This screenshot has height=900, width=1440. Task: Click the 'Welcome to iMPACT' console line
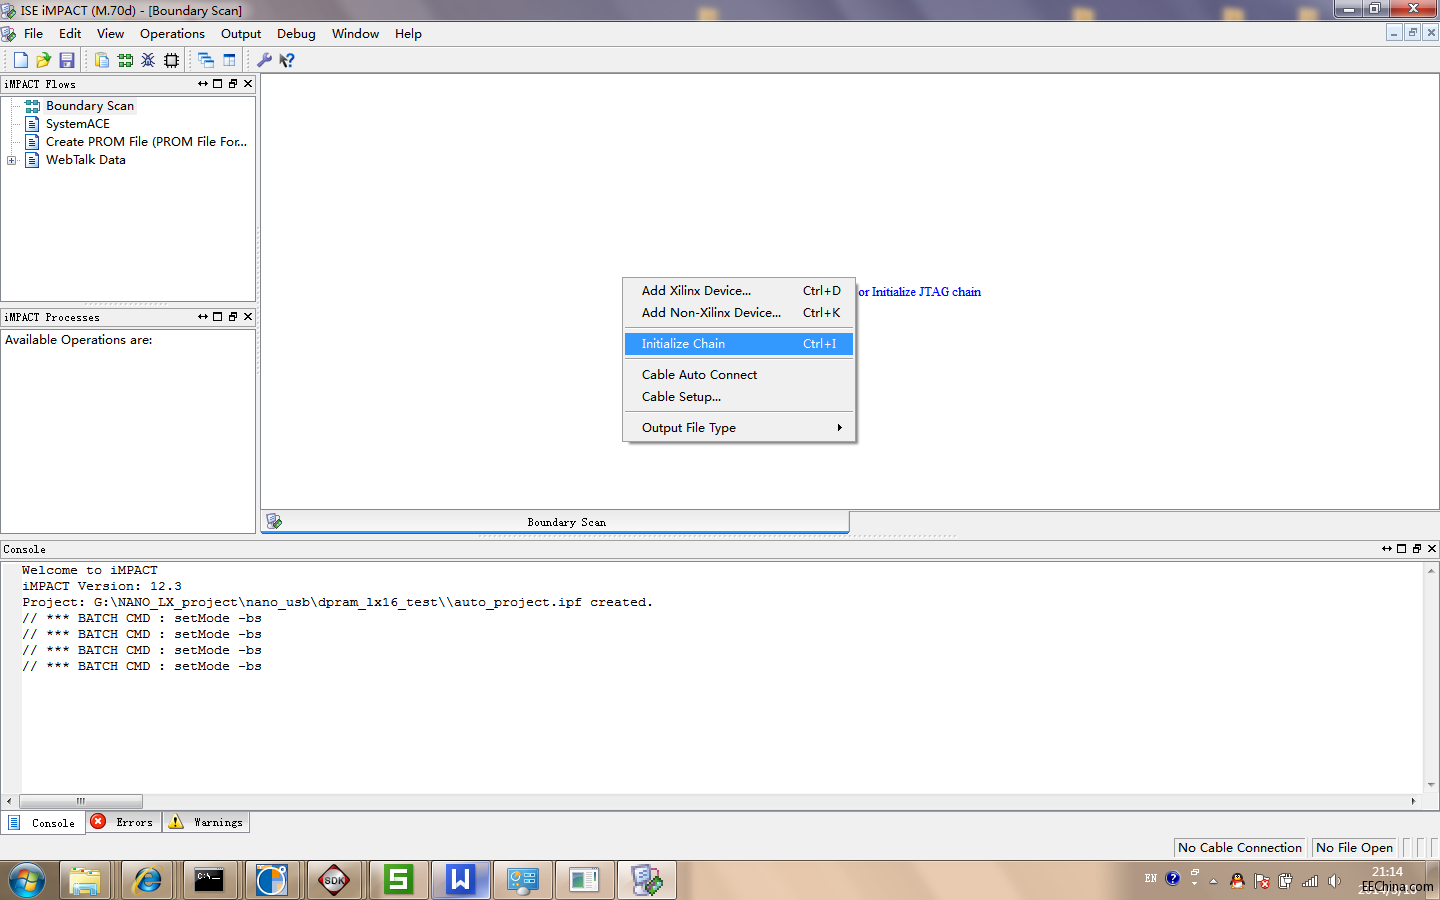tap(90, 571)
